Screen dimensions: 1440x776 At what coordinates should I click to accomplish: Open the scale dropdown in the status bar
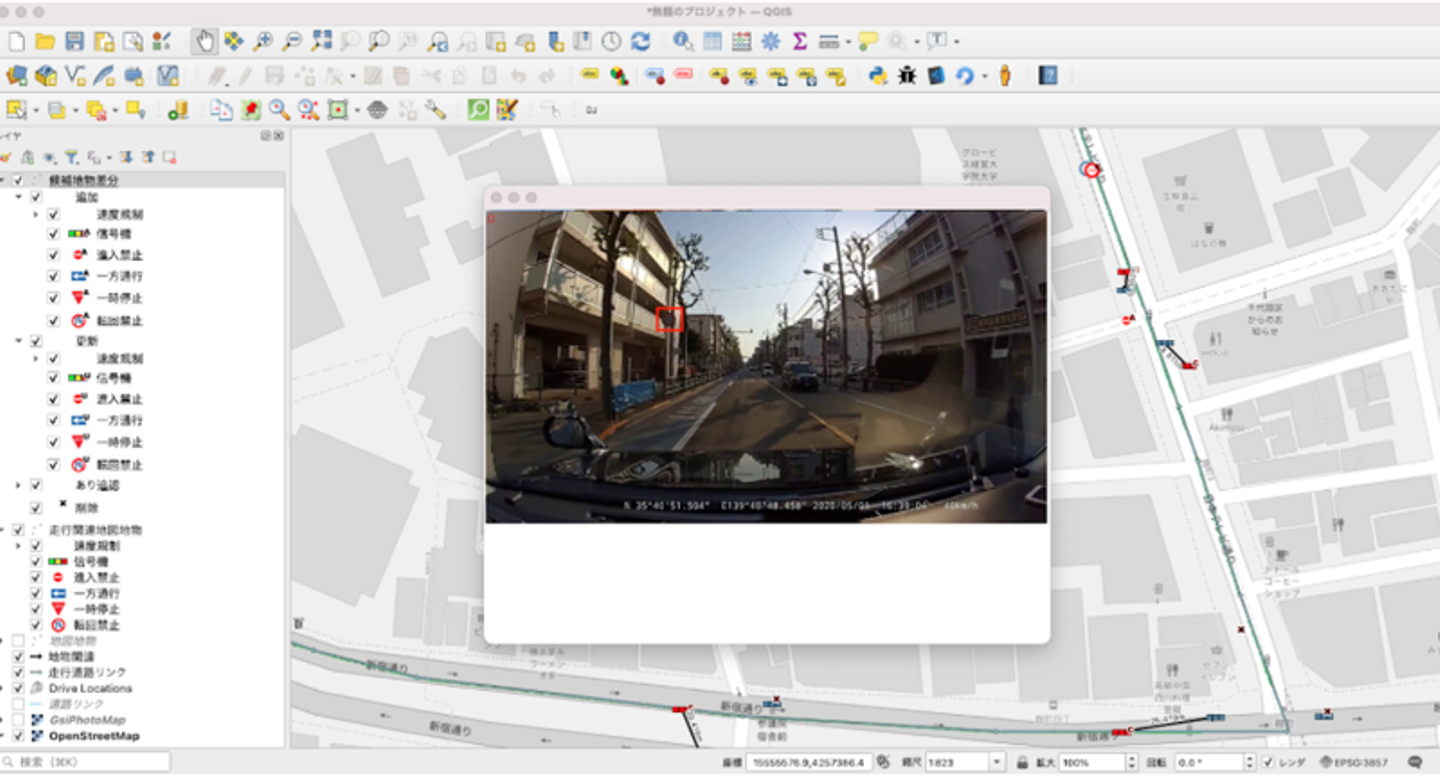pos(996,762)
